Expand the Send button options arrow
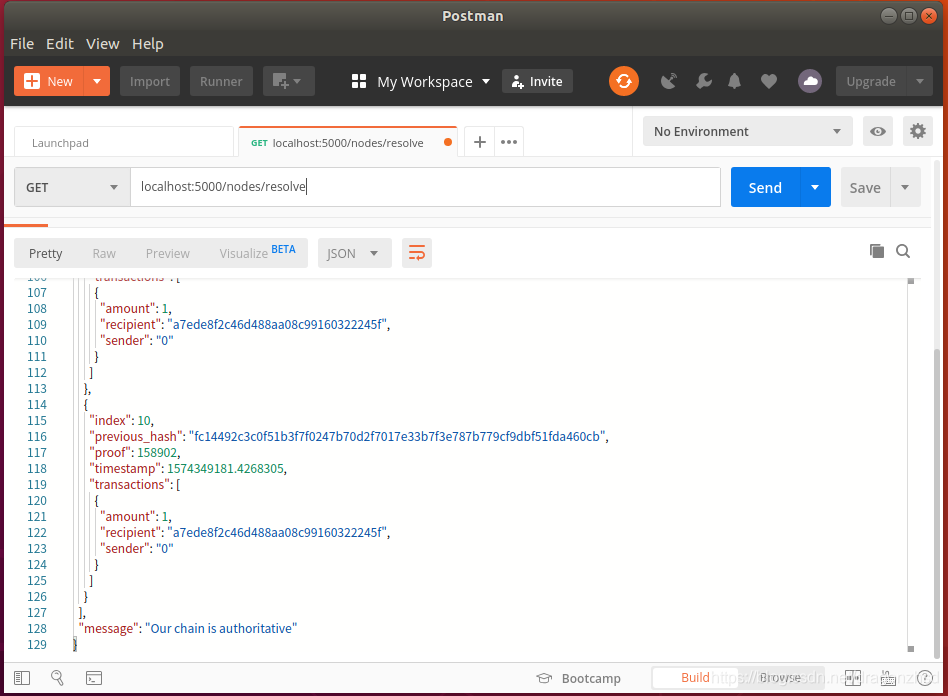 pos(815,187)
